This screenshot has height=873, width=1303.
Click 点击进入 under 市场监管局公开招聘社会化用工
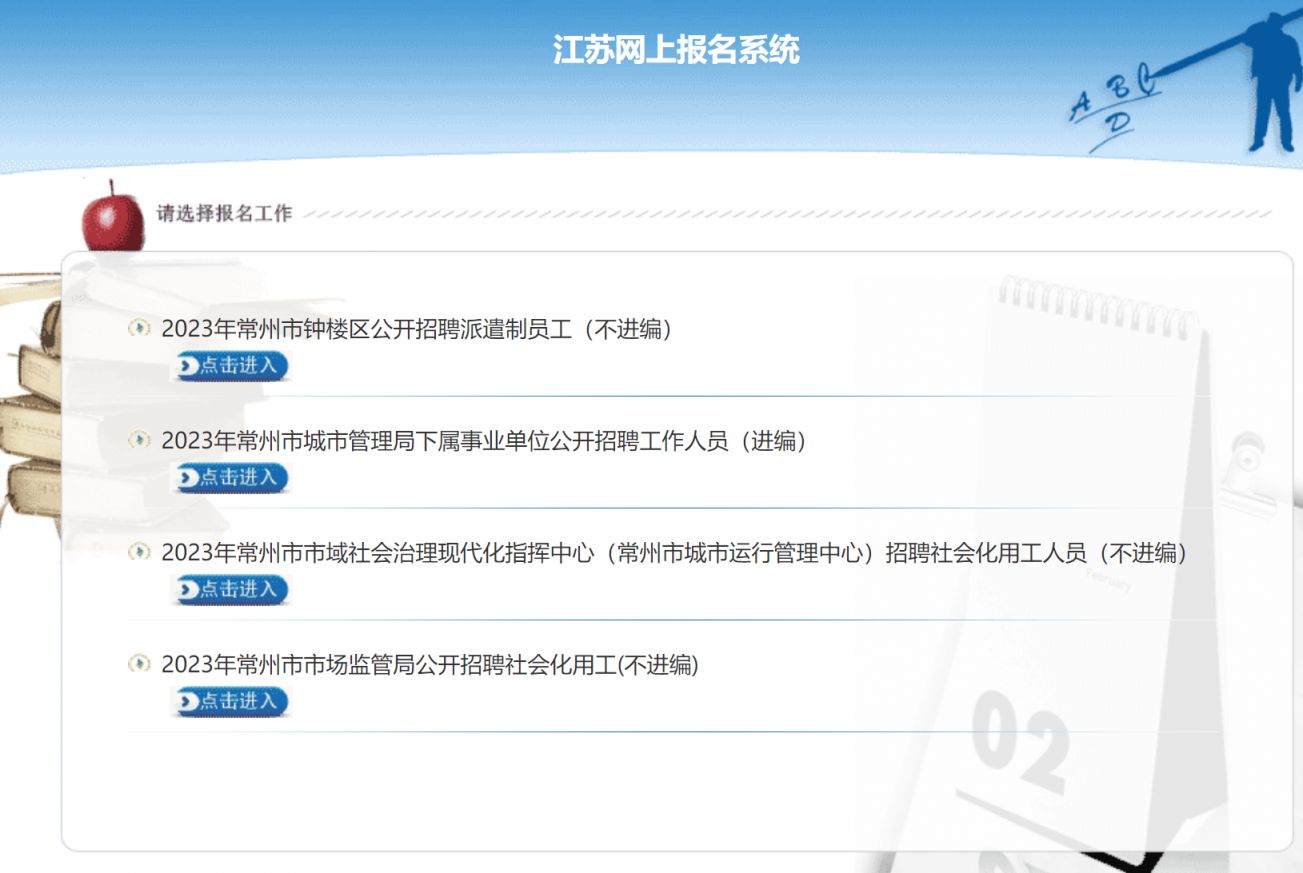[x=232, y=702]
